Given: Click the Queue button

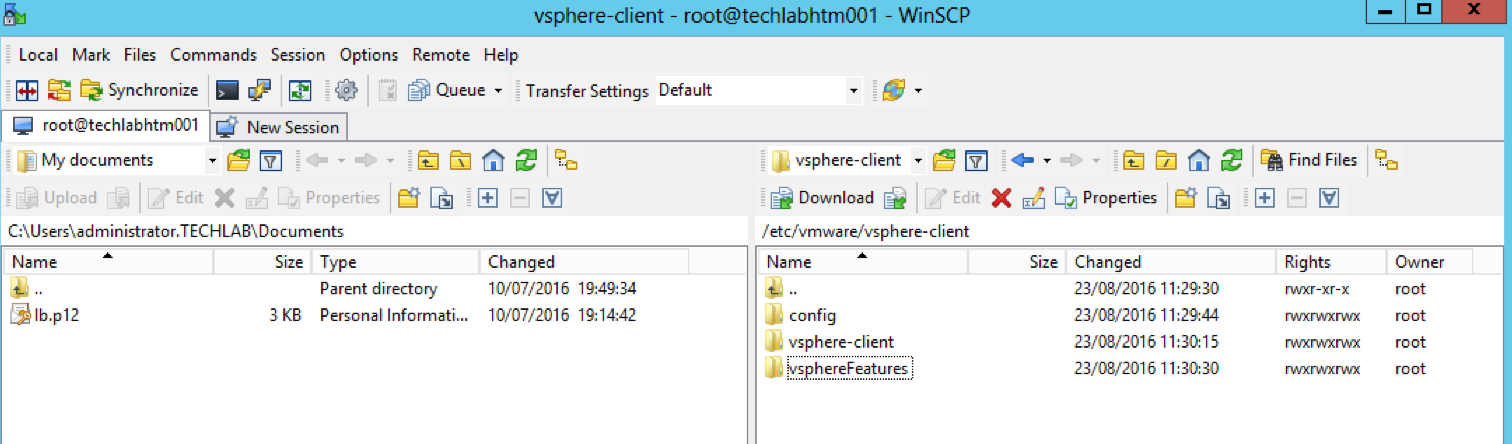Looking at the screenshot, I should click(446, 90).
